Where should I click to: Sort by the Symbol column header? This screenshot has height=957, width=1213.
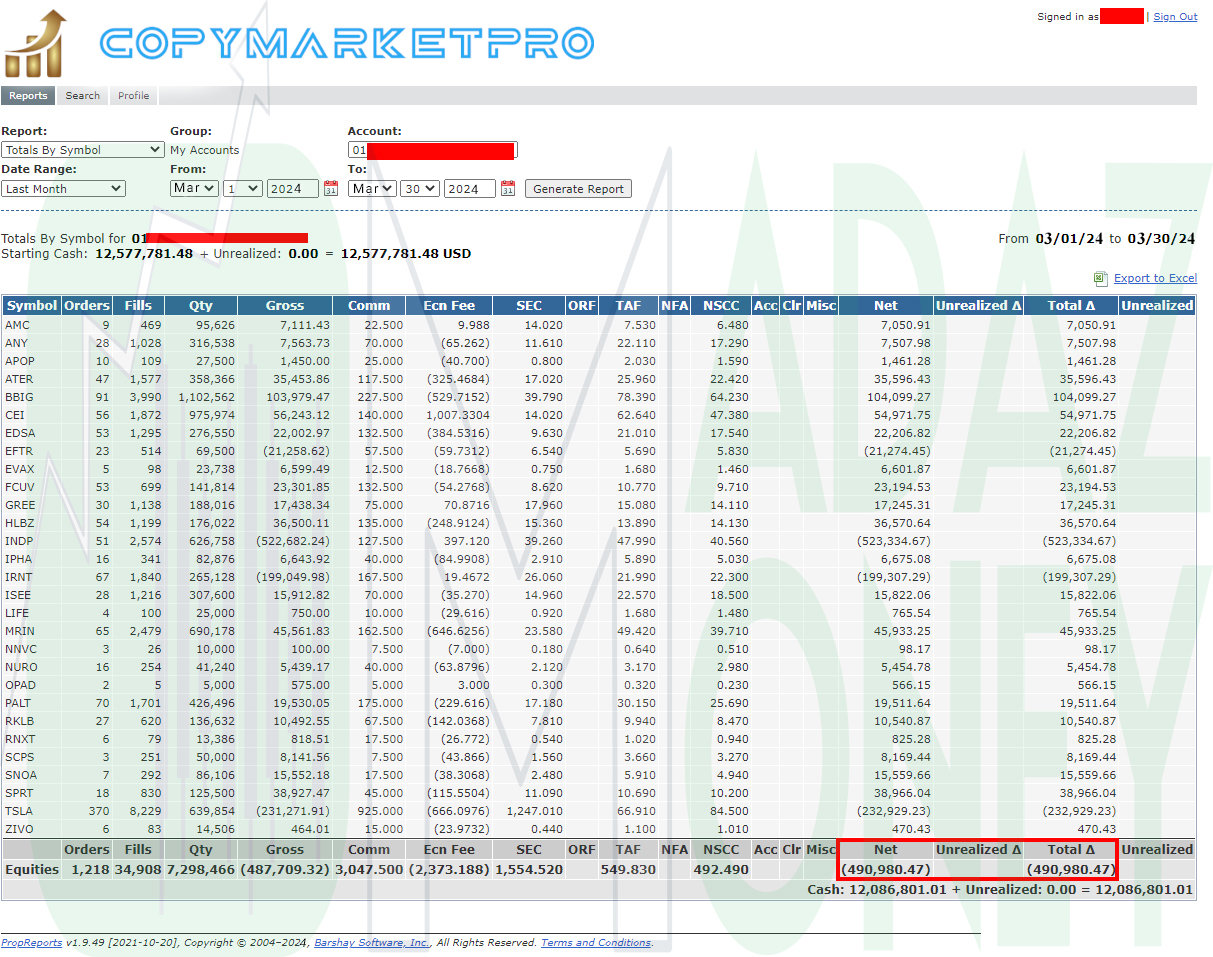point(31,306)
